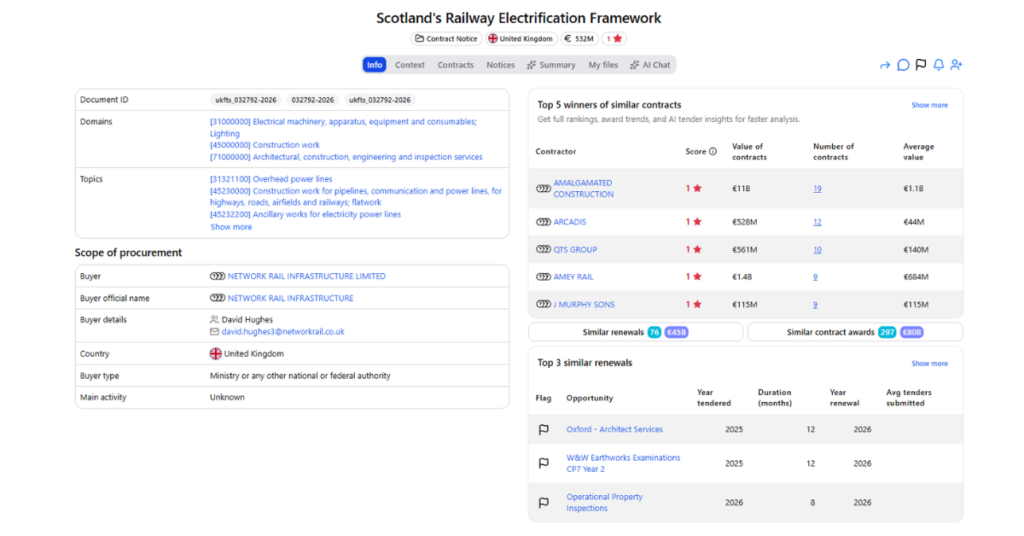Open the comment bubble icon
Screen dimensions: 1024x536
pos(903,65)
